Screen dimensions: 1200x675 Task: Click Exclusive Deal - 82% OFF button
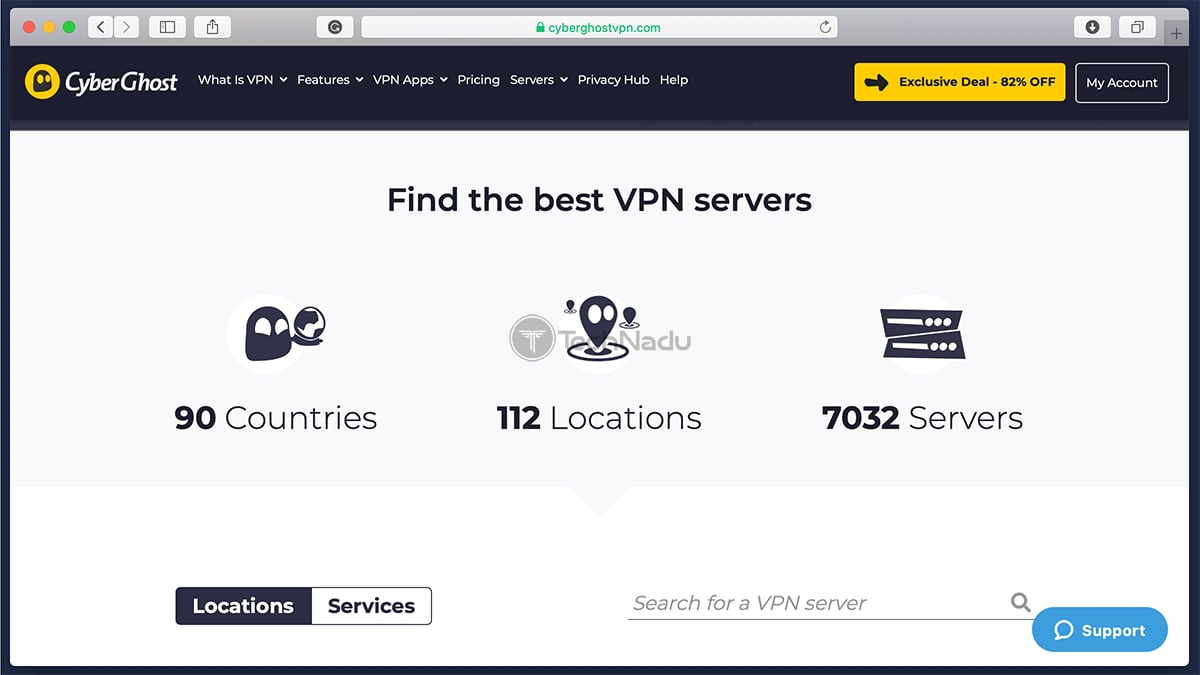pos(960,82)
